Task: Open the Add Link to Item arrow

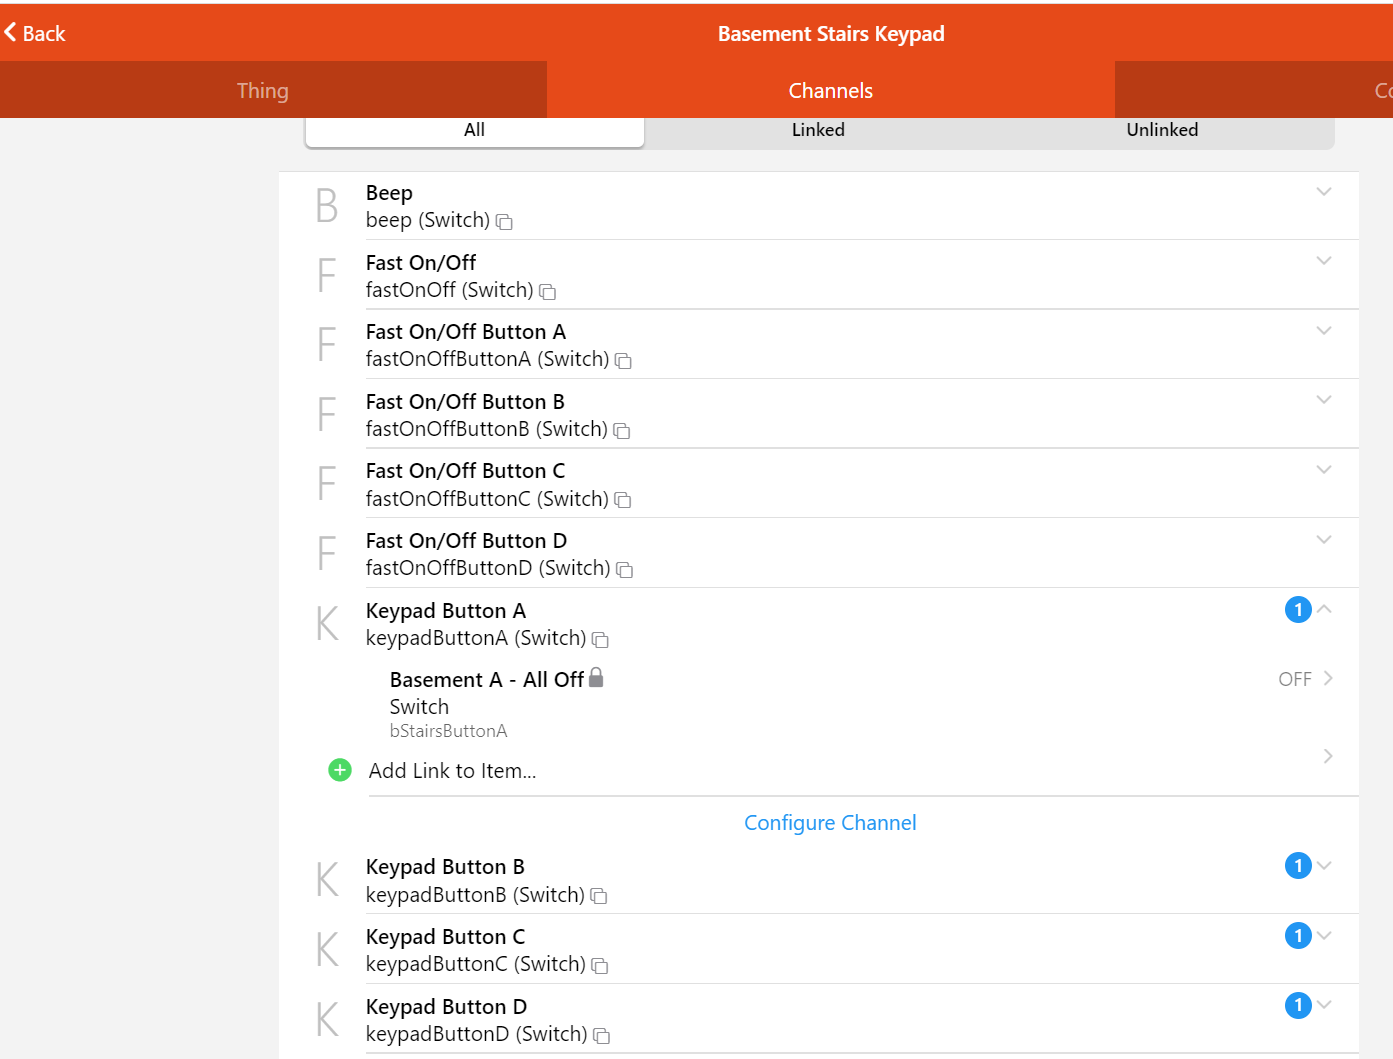Action: [1328, 756]
